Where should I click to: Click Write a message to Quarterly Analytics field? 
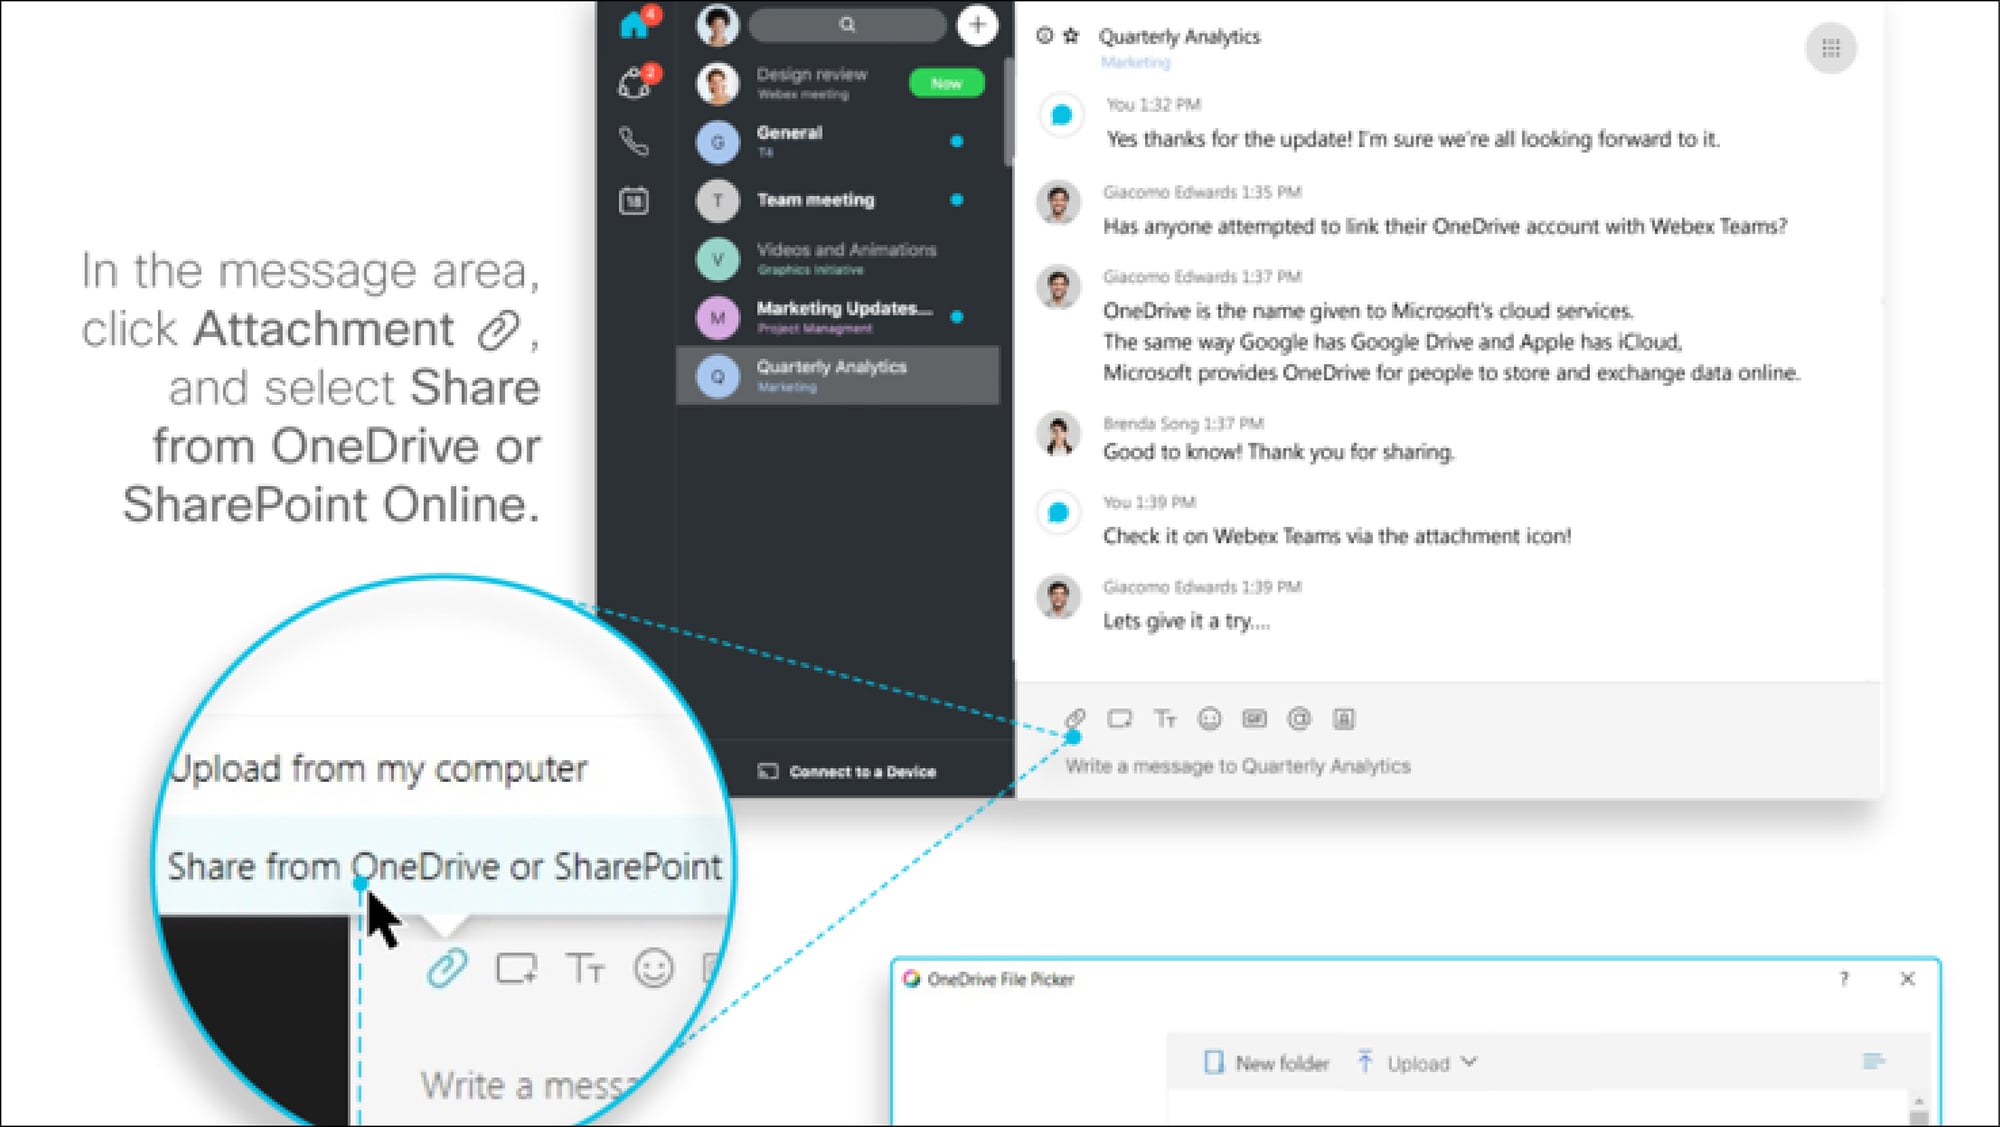coord(1238,766)
